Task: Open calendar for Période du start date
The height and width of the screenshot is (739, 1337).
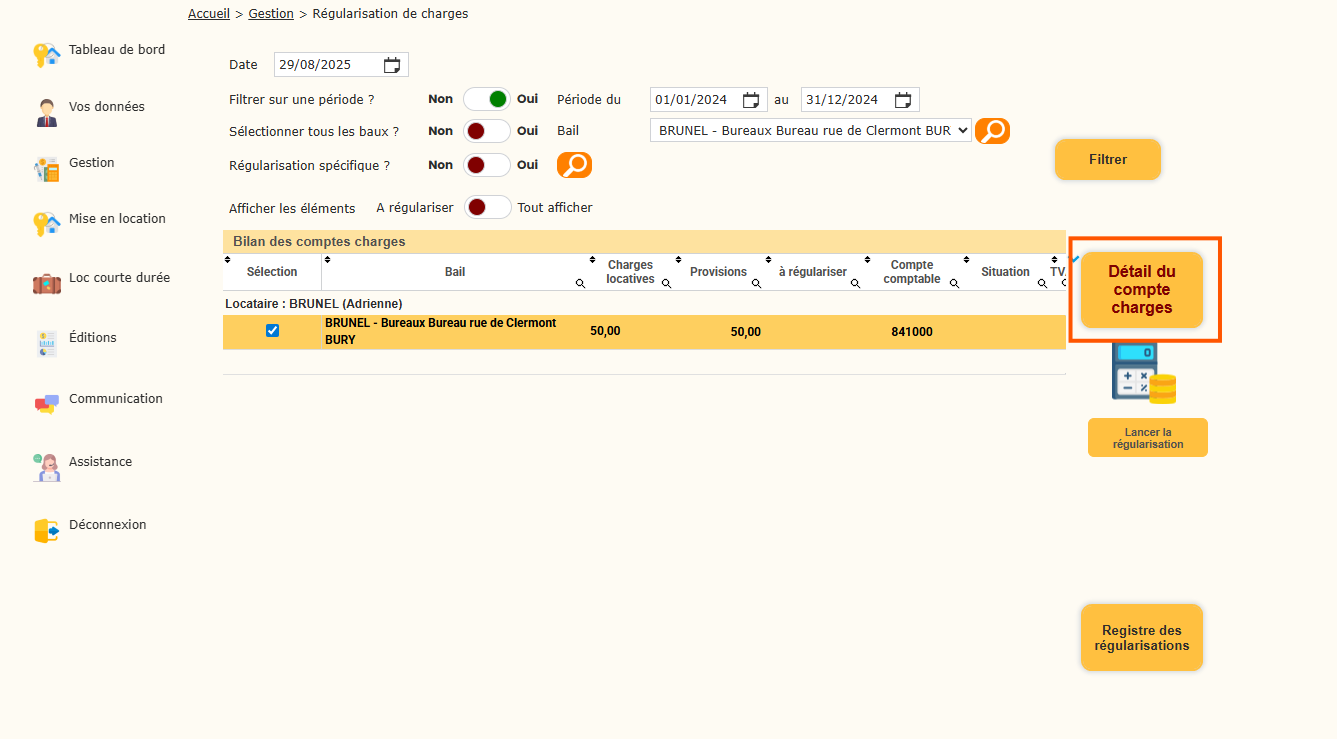Action: coord(751,100)
